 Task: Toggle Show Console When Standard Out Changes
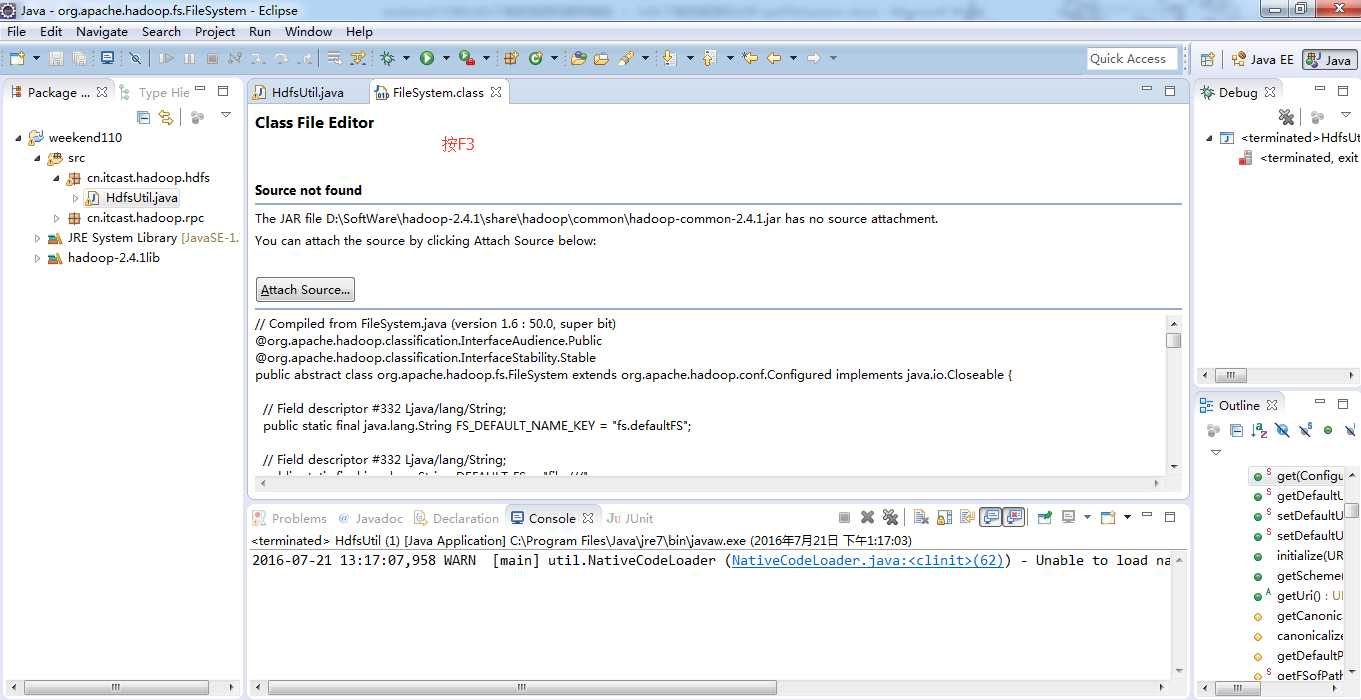[x=991, y=517]
